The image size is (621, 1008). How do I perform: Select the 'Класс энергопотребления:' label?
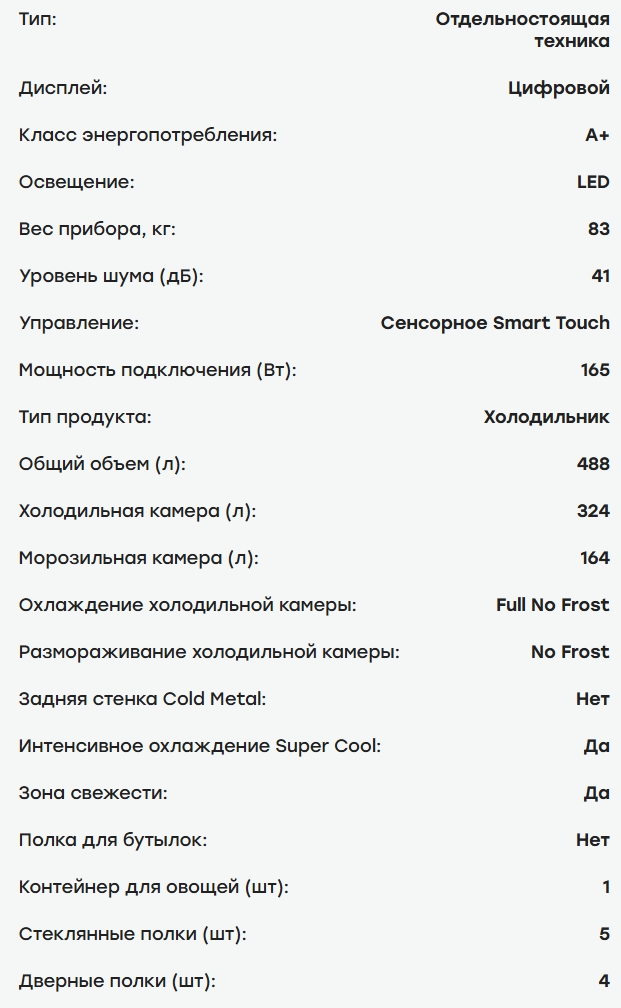pos(148,135)
